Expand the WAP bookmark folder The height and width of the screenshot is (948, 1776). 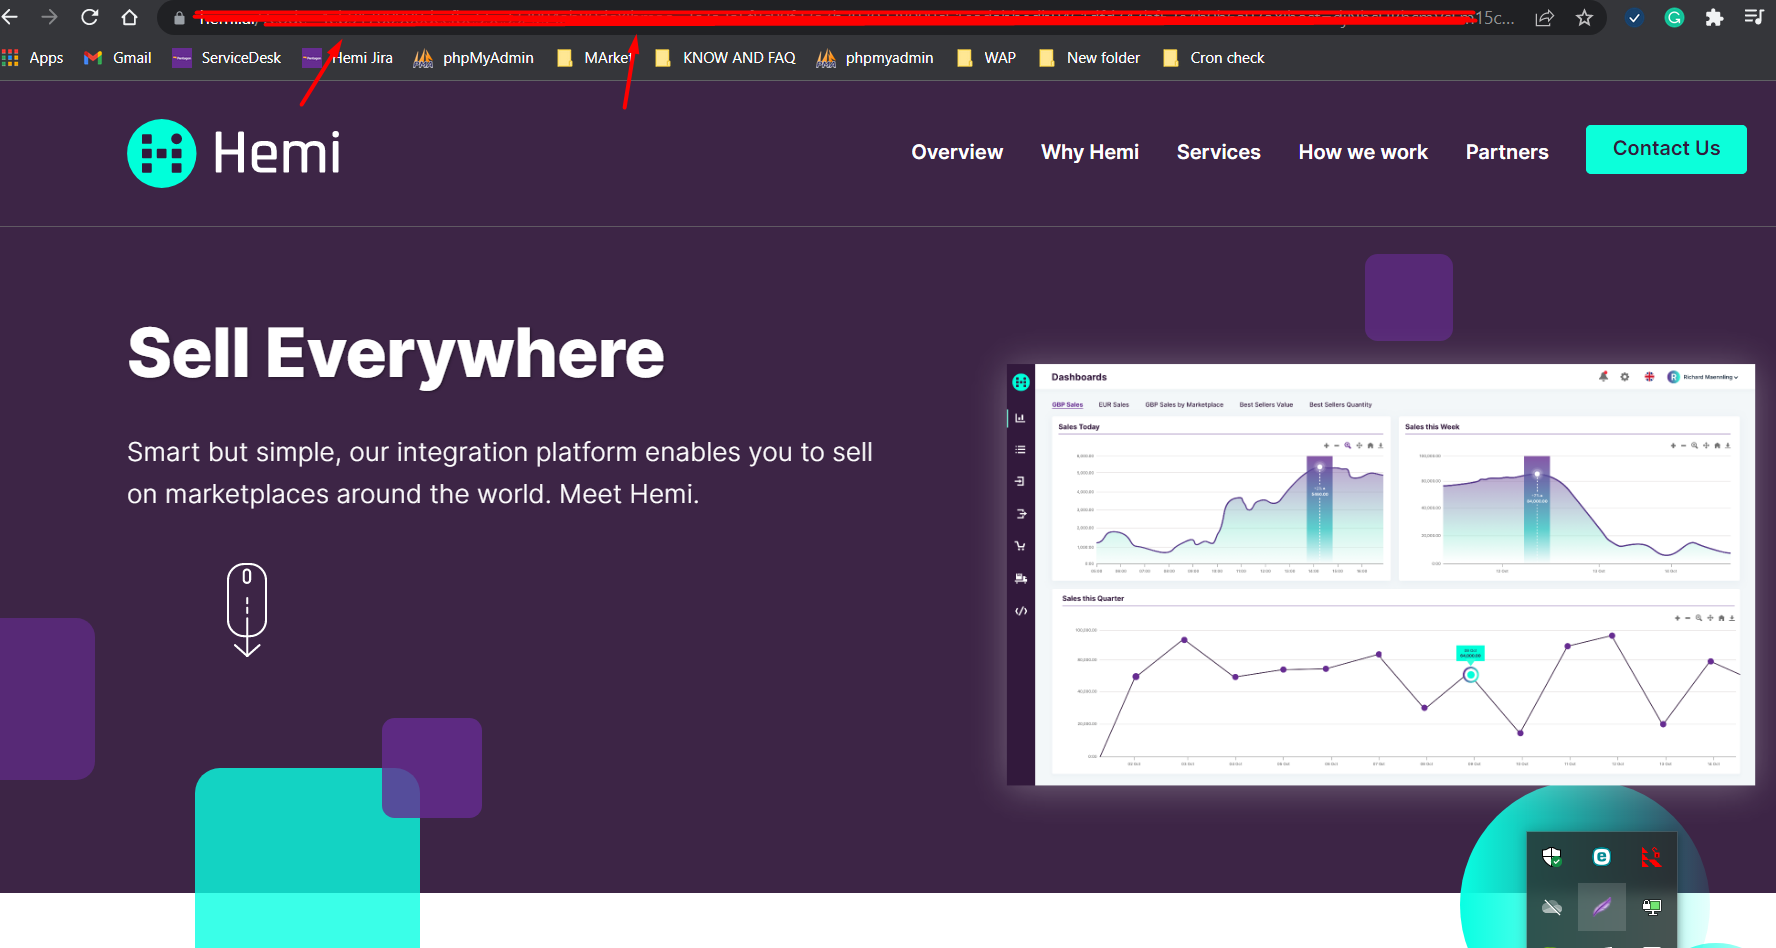tap(986, 58)
